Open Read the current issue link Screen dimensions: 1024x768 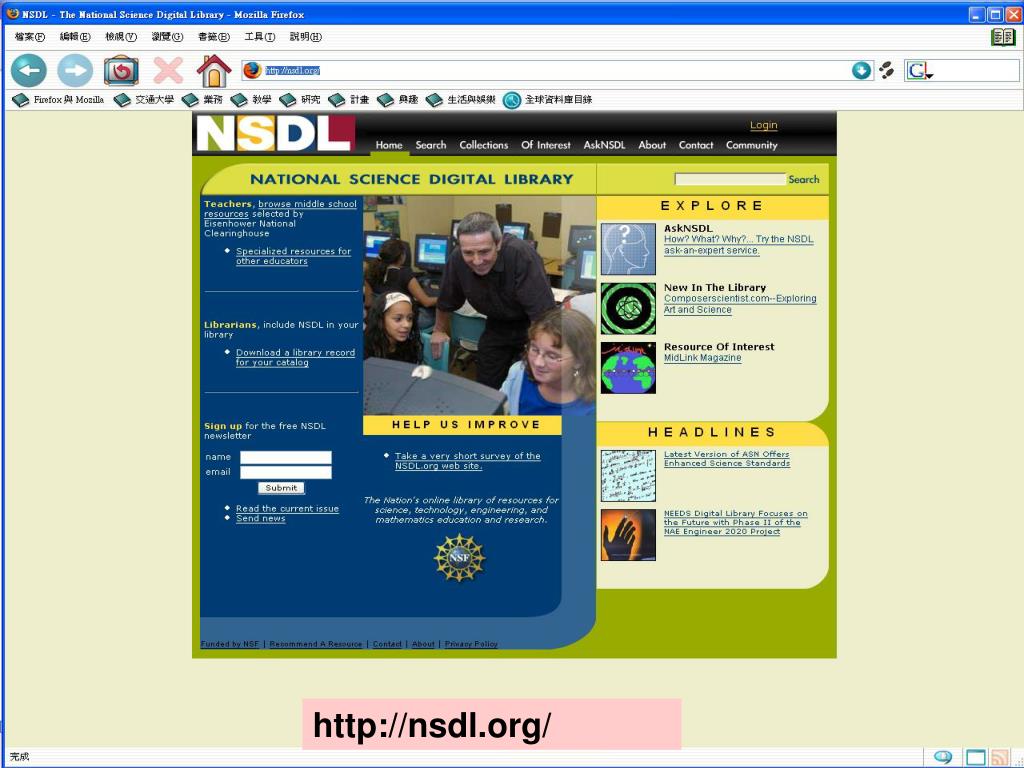pyautogui.click(x=287, y=509)
